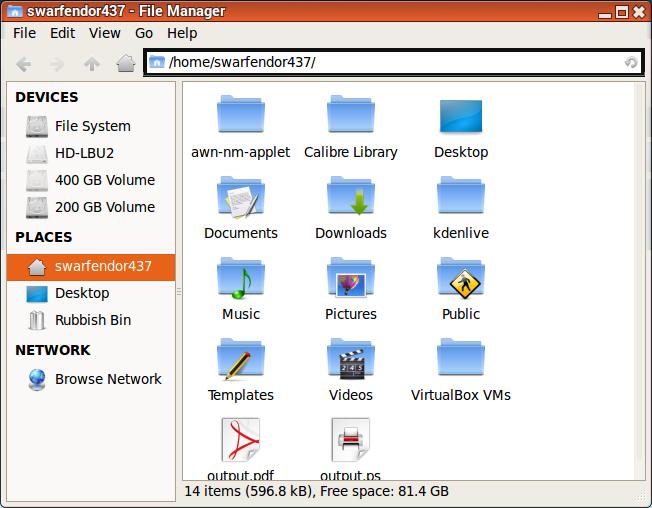Click Browse Network in sidebar
This screenshot has width=652, height=508.
tap(107, 379)
